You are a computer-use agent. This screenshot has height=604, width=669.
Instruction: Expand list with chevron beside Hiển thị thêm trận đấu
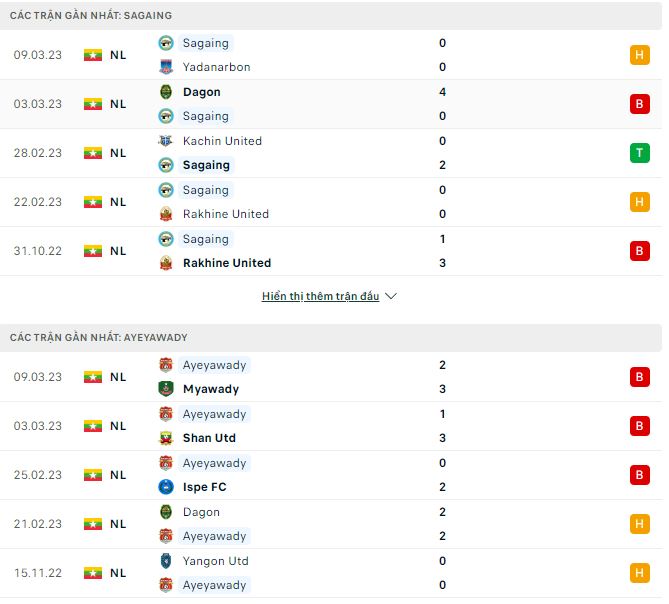391,297
